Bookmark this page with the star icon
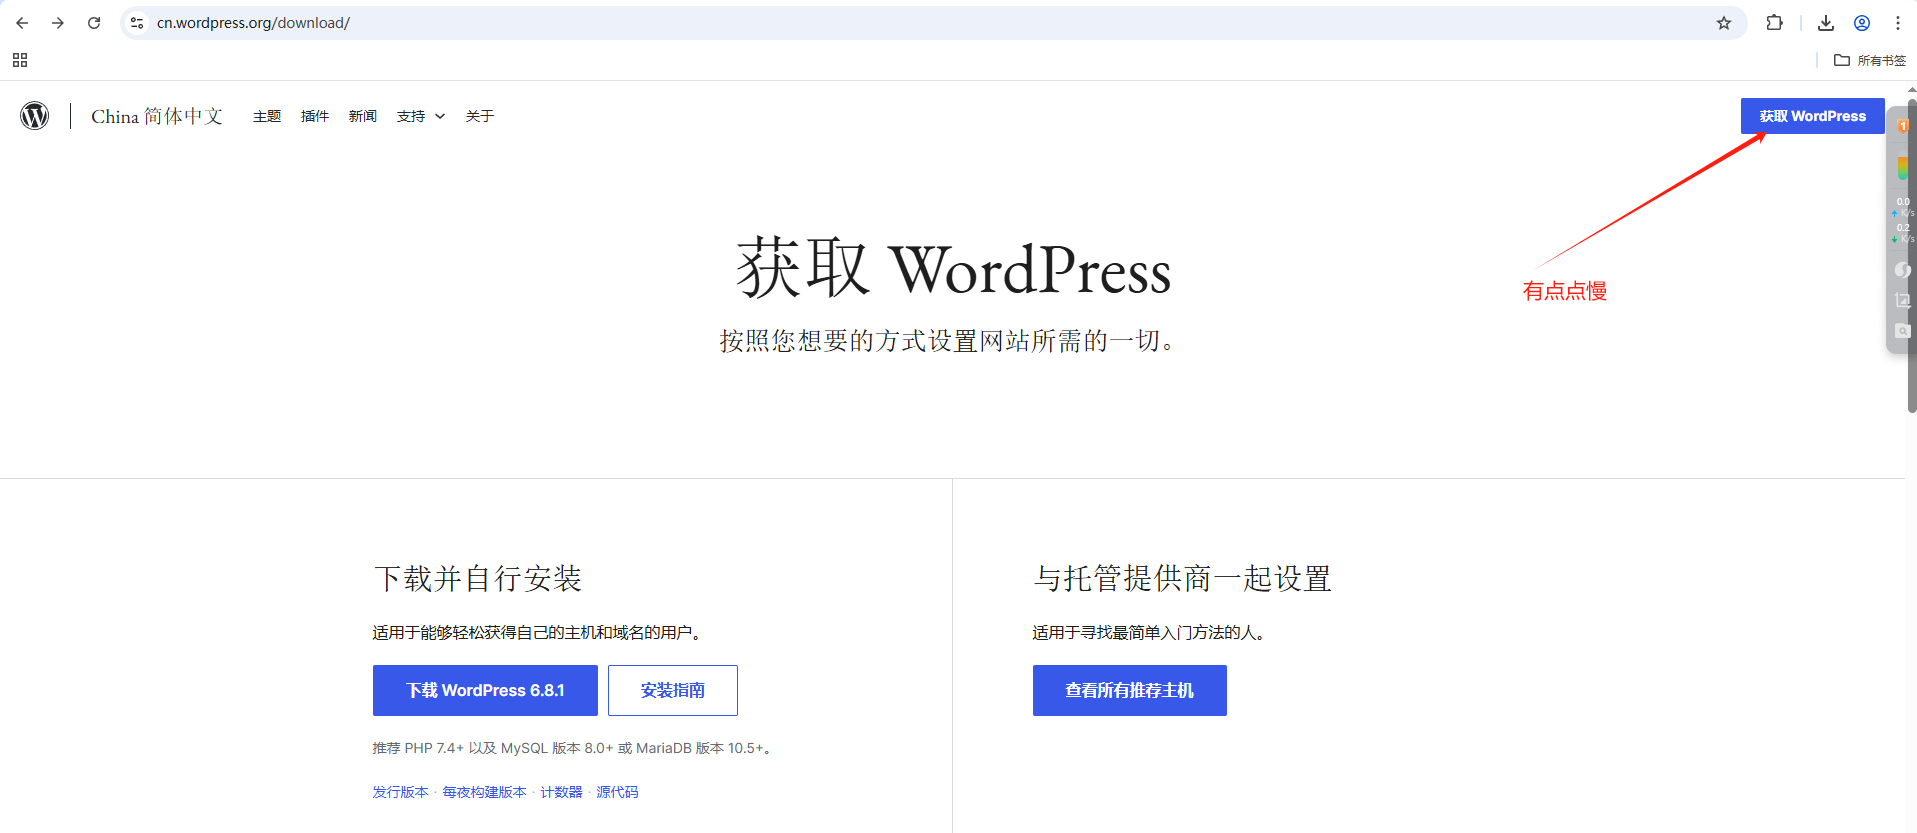This screenshot has width=1917, height=833. (1724, 23)
